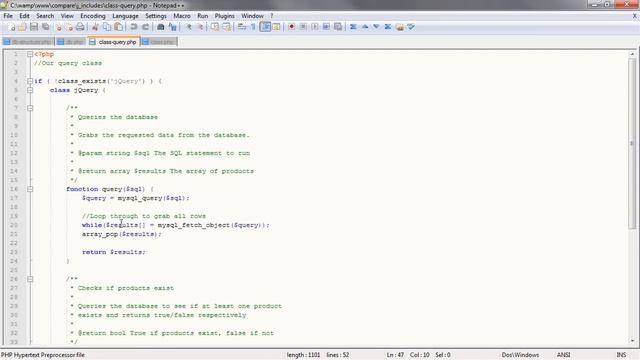Click the 'length : 1101' status entry
This screenshot has width=640, height=360.
tap(303, 355)
